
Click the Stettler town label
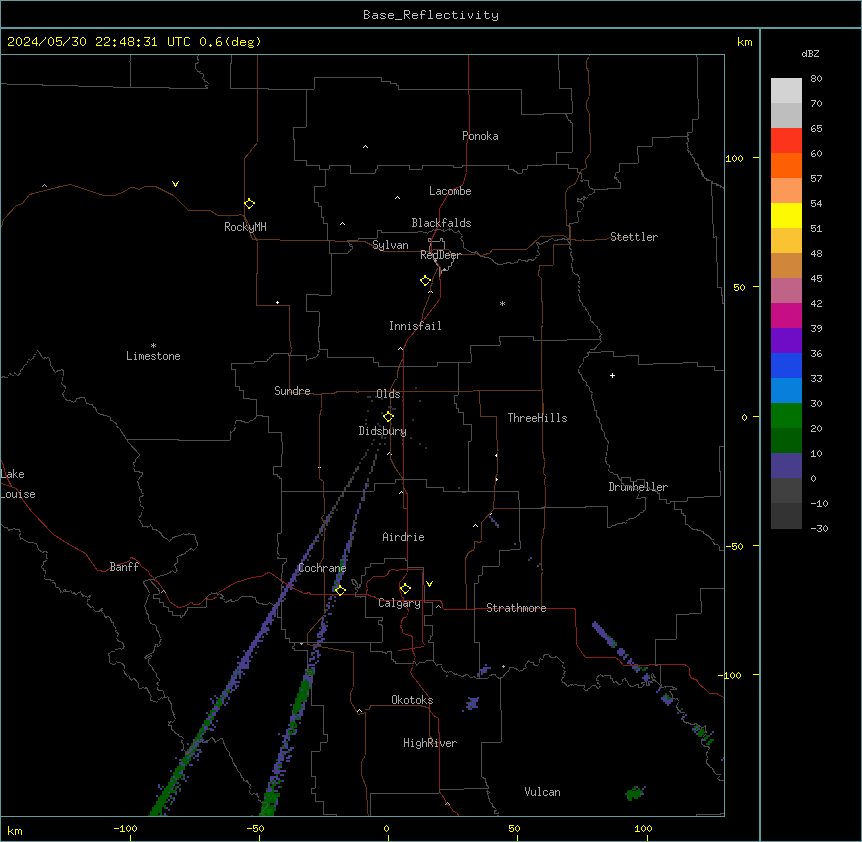click(634, 237)
